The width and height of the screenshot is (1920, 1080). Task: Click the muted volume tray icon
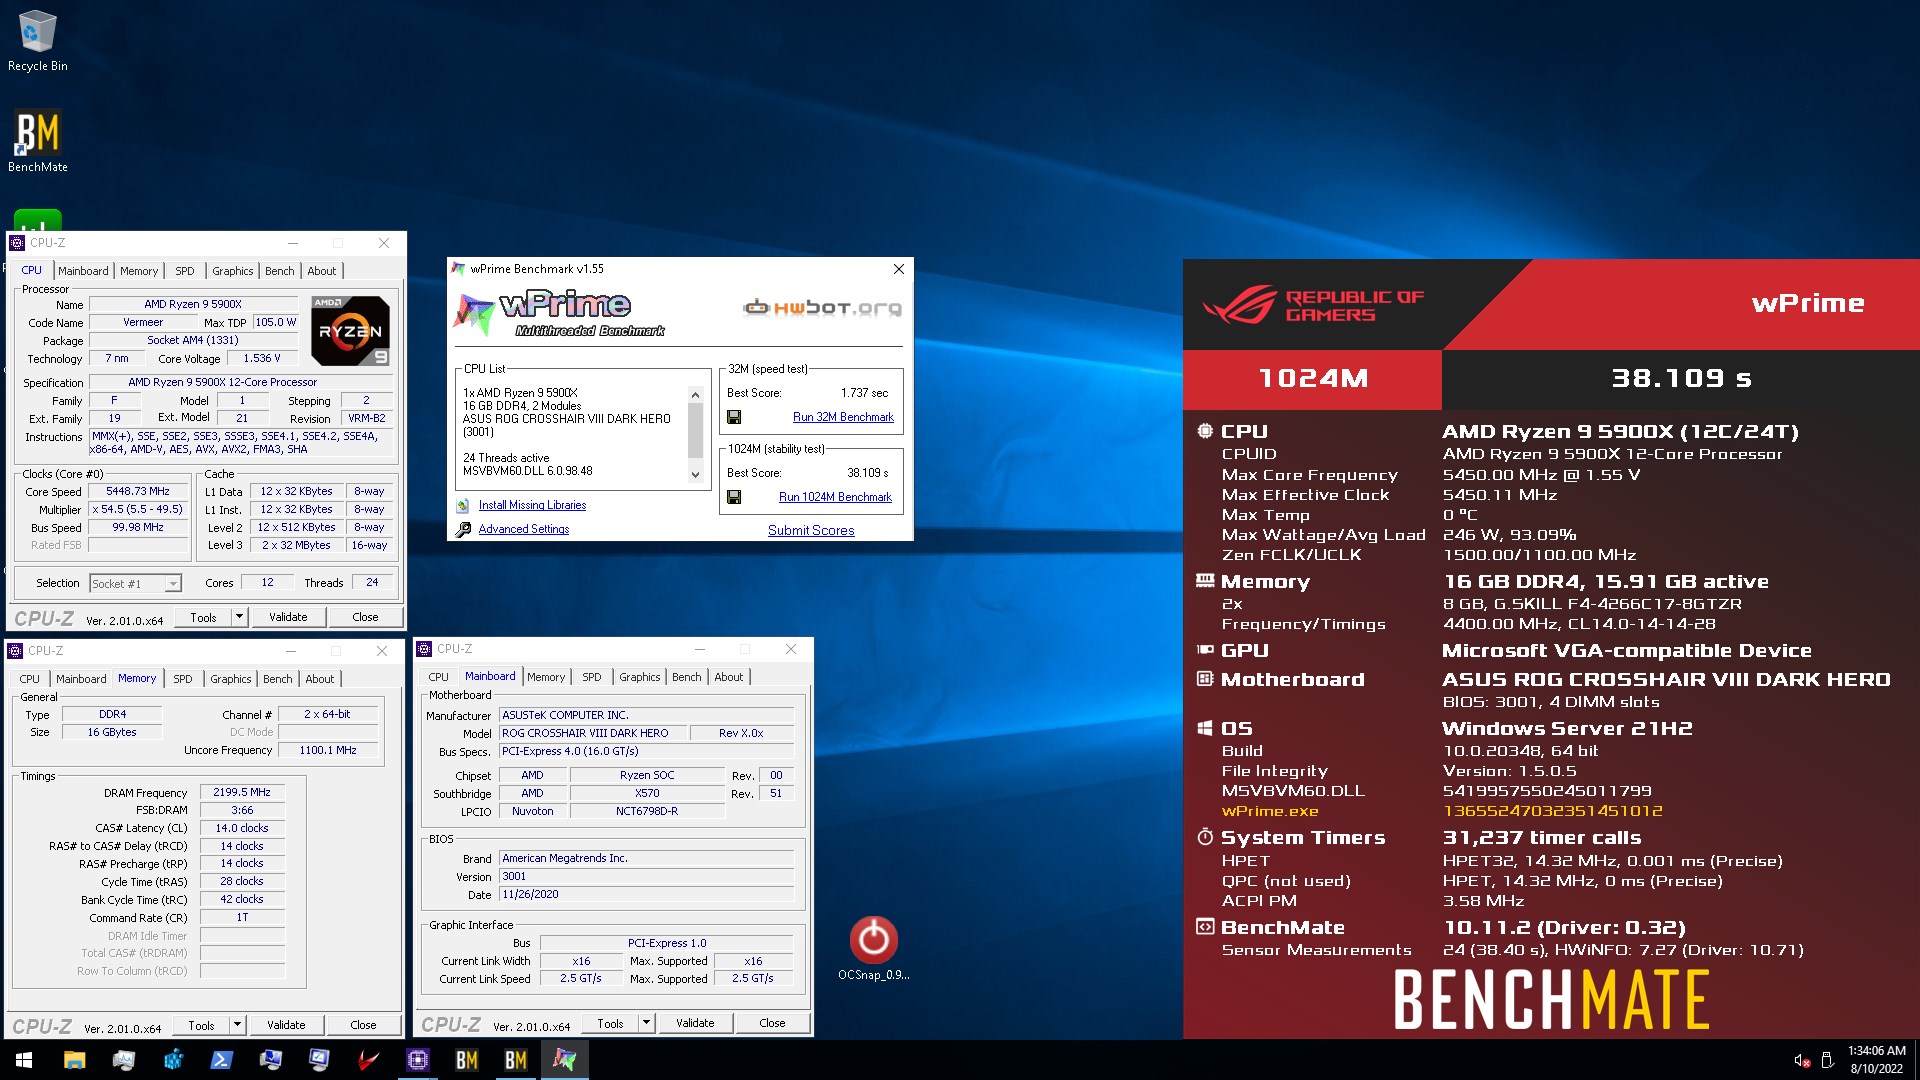point(1801,1060)
